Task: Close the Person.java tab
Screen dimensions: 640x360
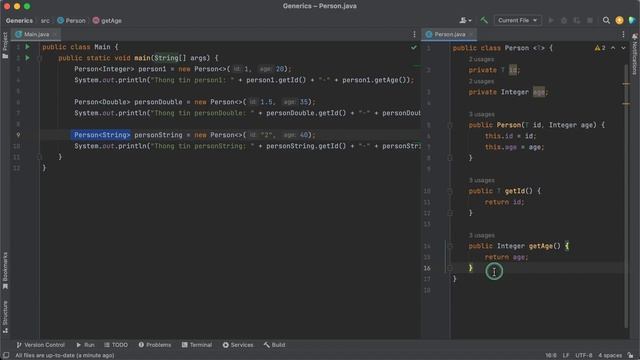Action: [471, 34]
